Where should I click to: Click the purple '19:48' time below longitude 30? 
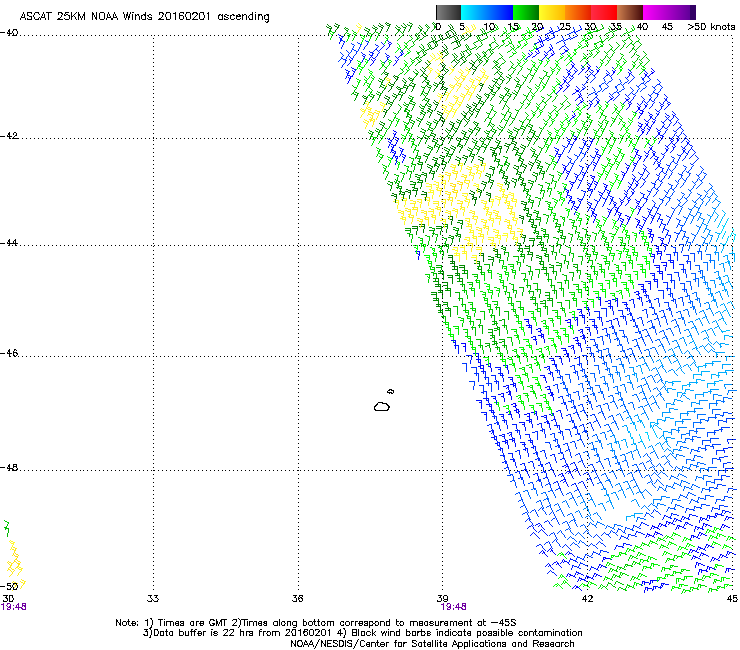click(14, 607)
